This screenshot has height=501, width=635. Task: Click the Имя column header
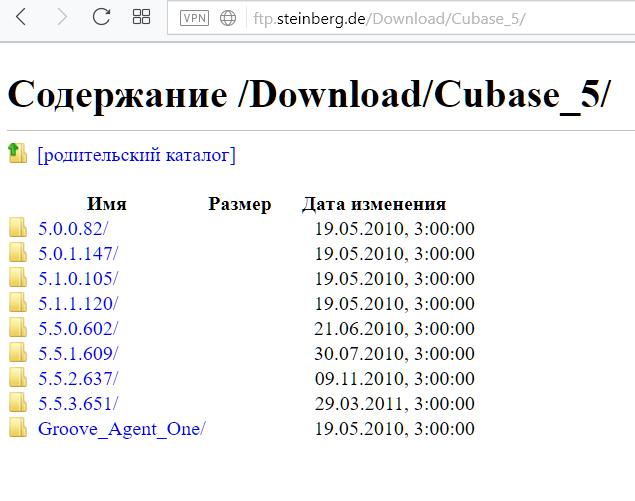coord(107,204)
